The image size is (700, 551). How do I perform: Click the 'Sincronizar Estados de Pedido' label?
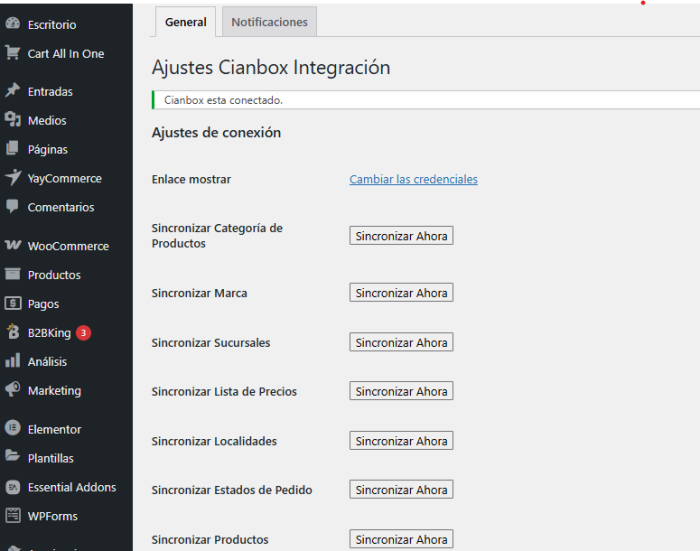tap(232, 490)
